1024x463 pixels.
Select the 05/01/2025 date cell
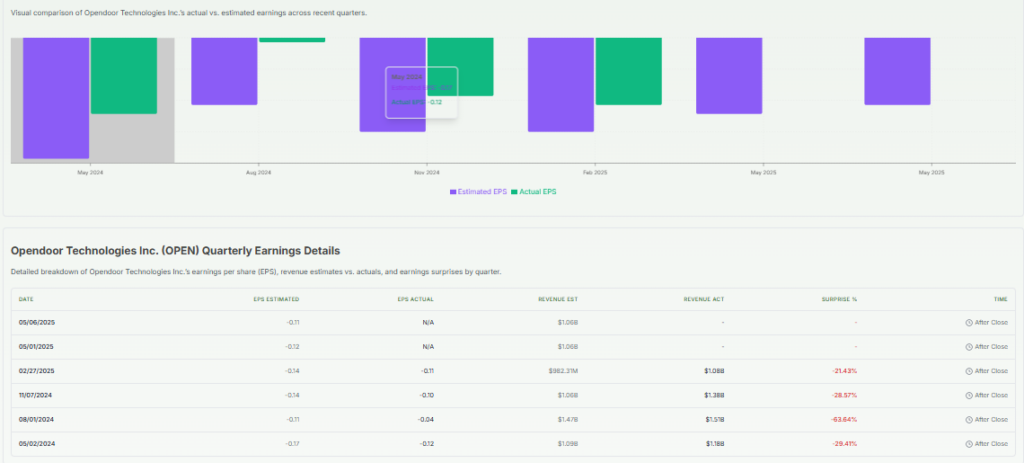pyautogui.click(x=37, y=347)
